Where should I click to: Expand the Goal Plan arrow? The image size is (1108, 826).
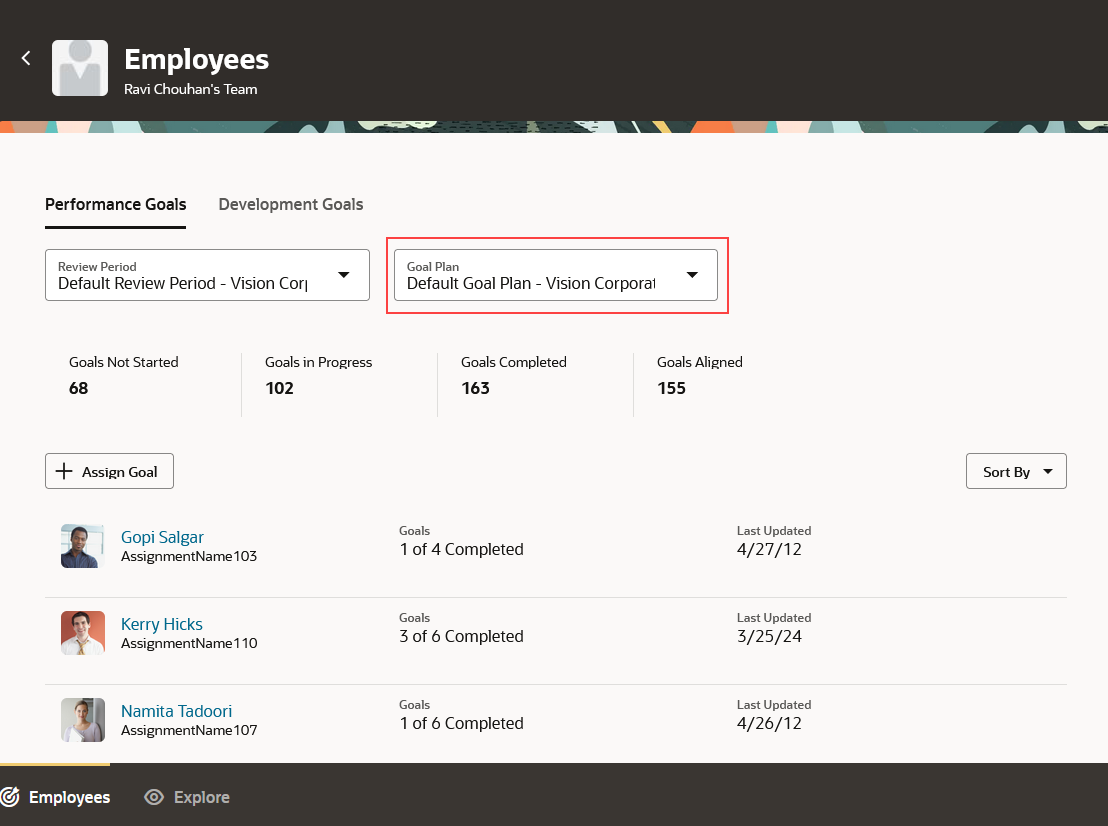(692, 275)
